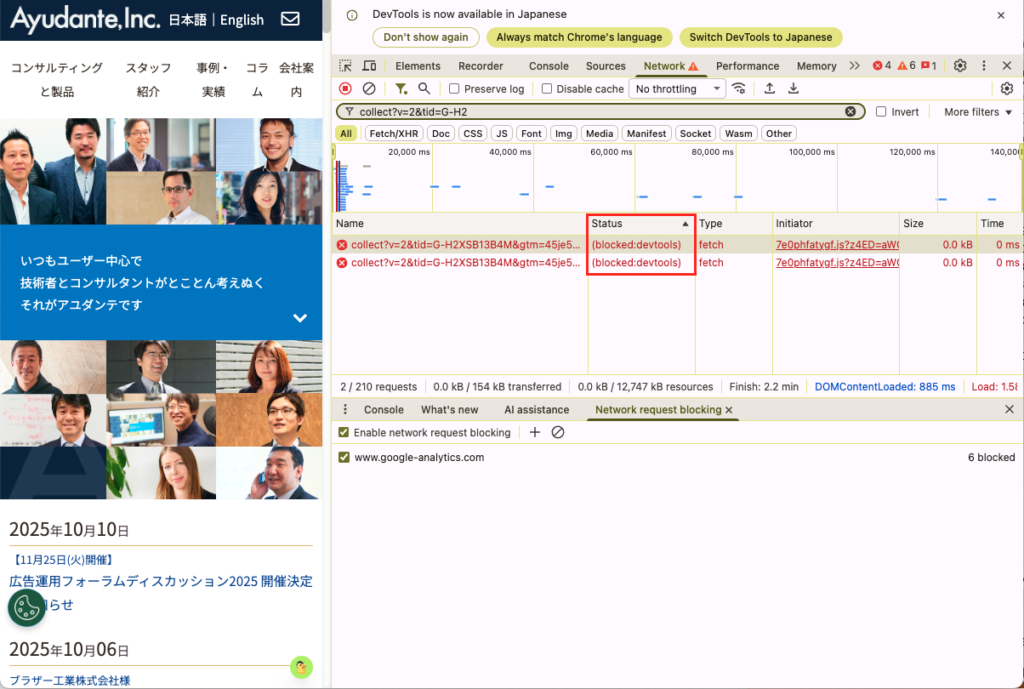This screenshot has height=689, width=1024.
Task: Filter requests by Fetch/XHR type
Action: 392,133
